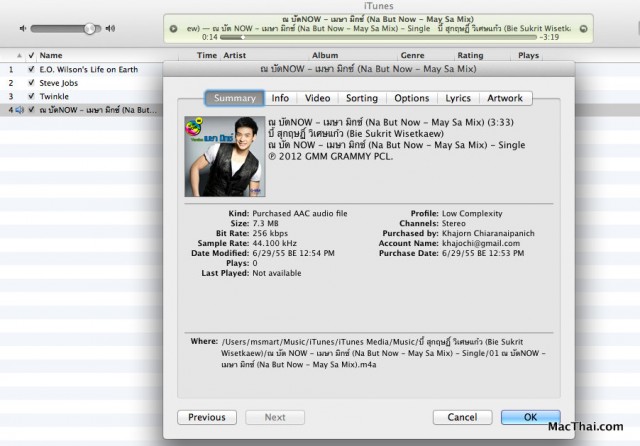Image resolution: width=640 pixels, height=446 pixels.
Task: Click the 7.3 MB size value
Action: pos(265,224)
